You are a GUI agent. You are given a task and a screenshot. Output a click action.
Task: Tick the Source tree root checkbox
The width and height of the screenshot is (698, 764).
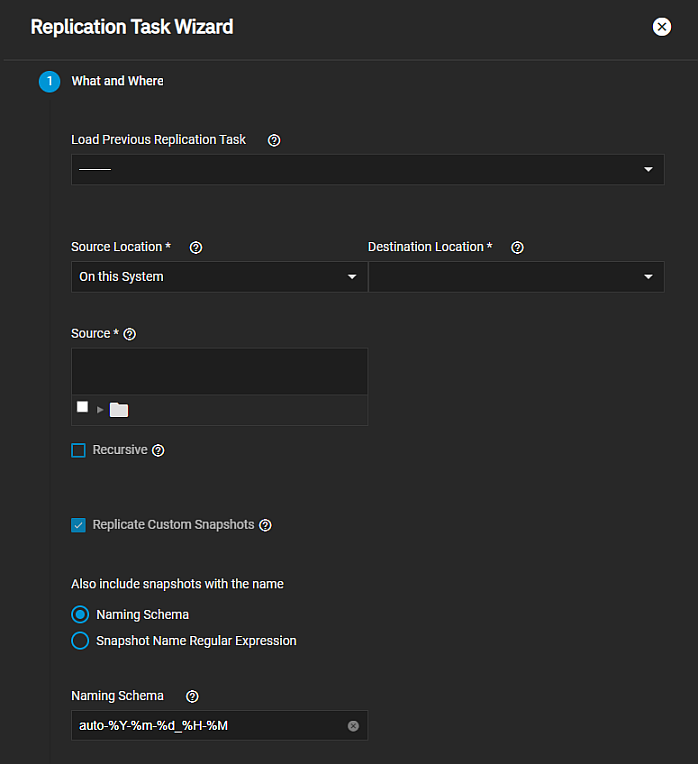tap(82, 407)
